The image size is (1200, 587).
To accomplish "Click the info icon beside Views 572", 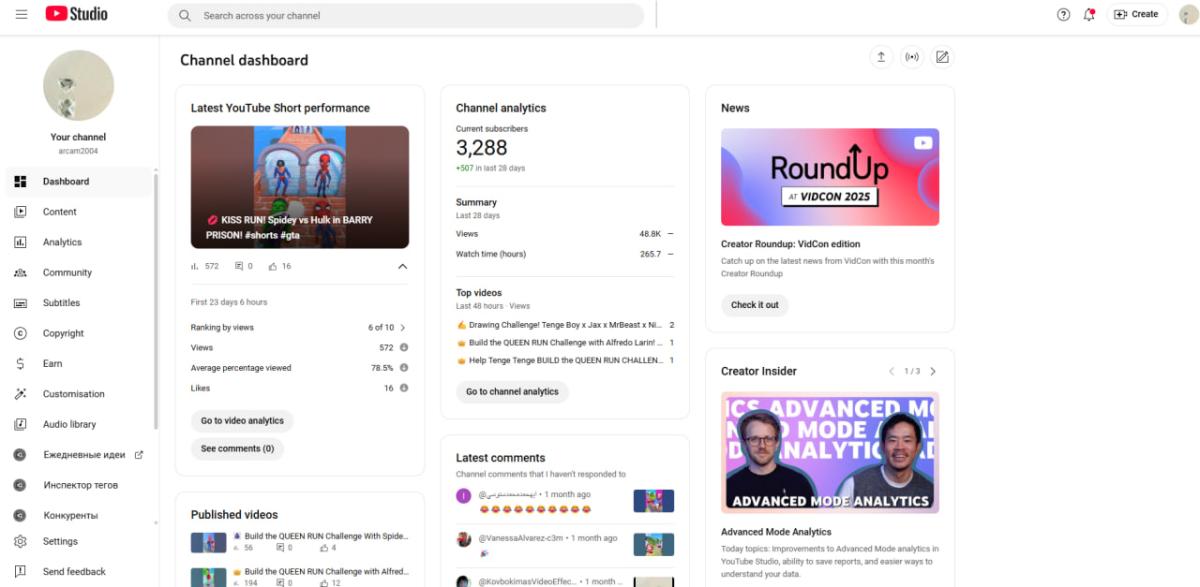I will [404, 347].
